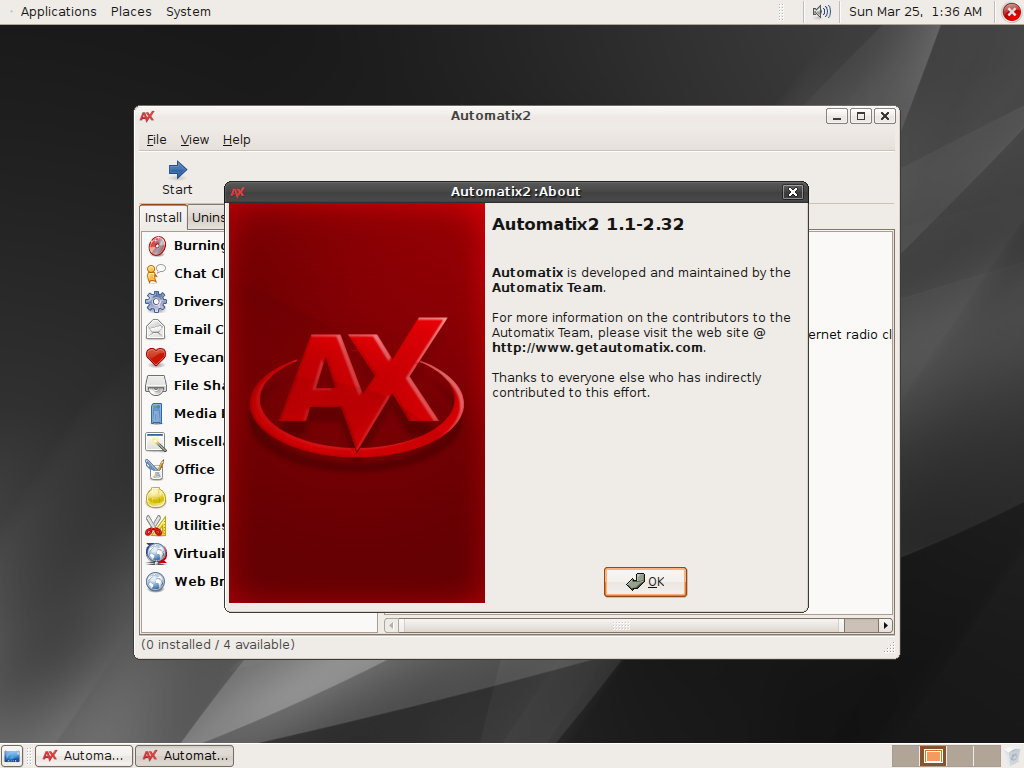Click the blue Start arrow icon
1024x768 pixels.
[178, 170]
